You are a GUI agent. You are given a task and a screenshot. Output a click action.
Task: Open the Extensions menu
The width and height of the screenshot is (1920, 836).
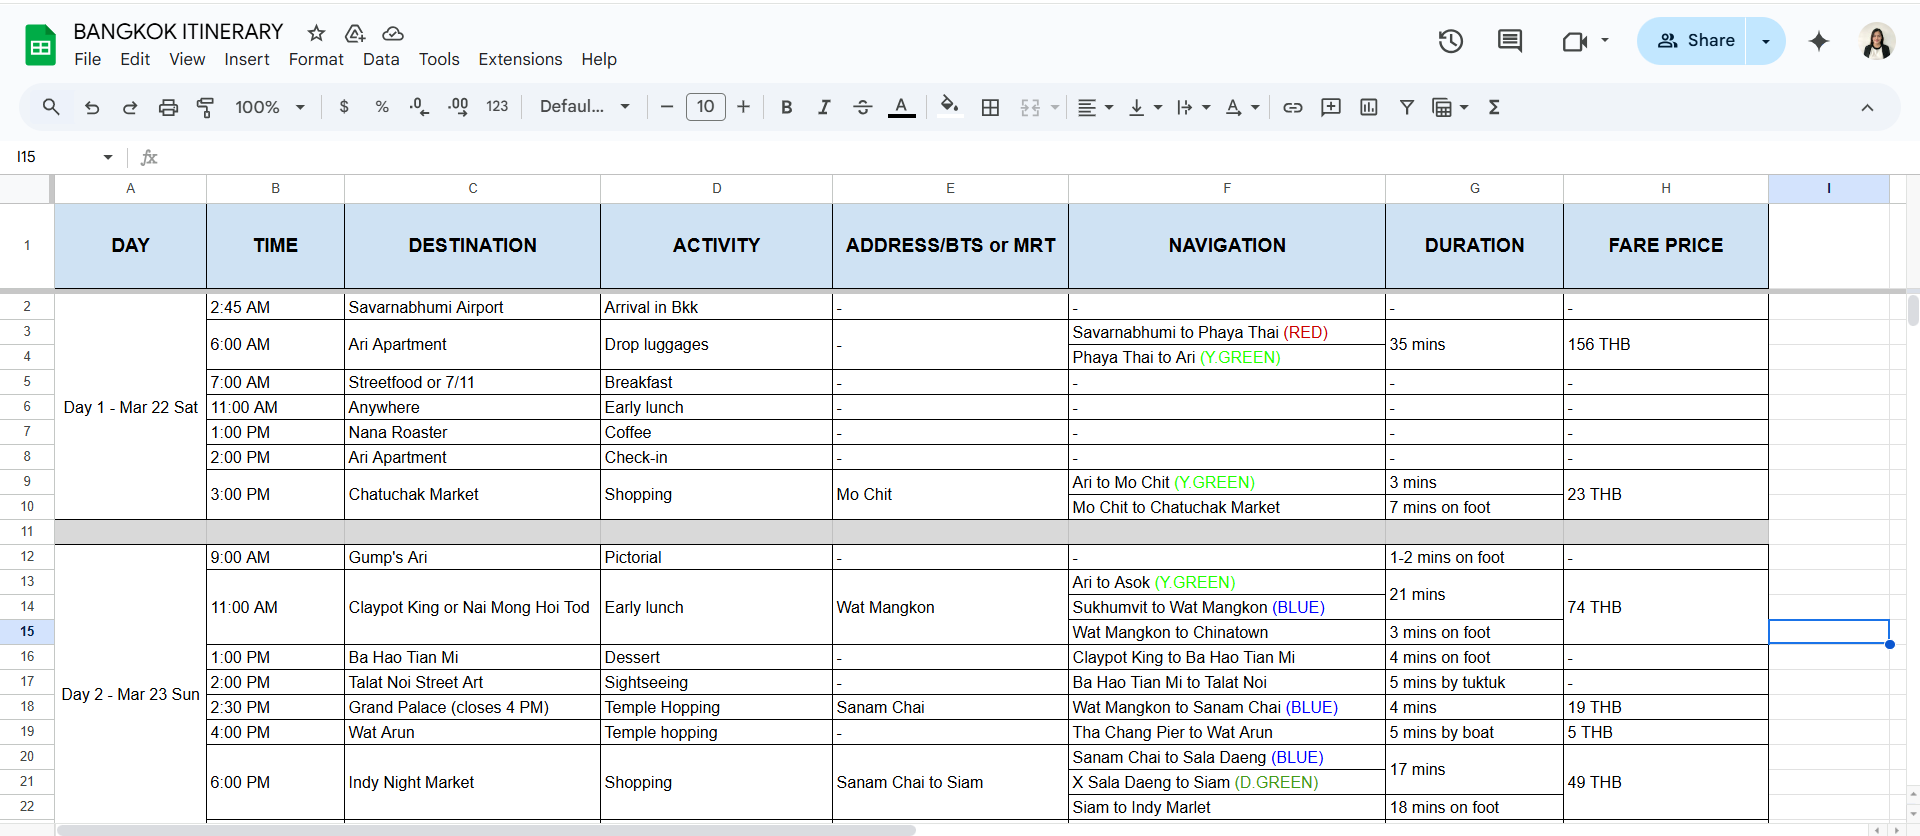click(x=520, y=59)
